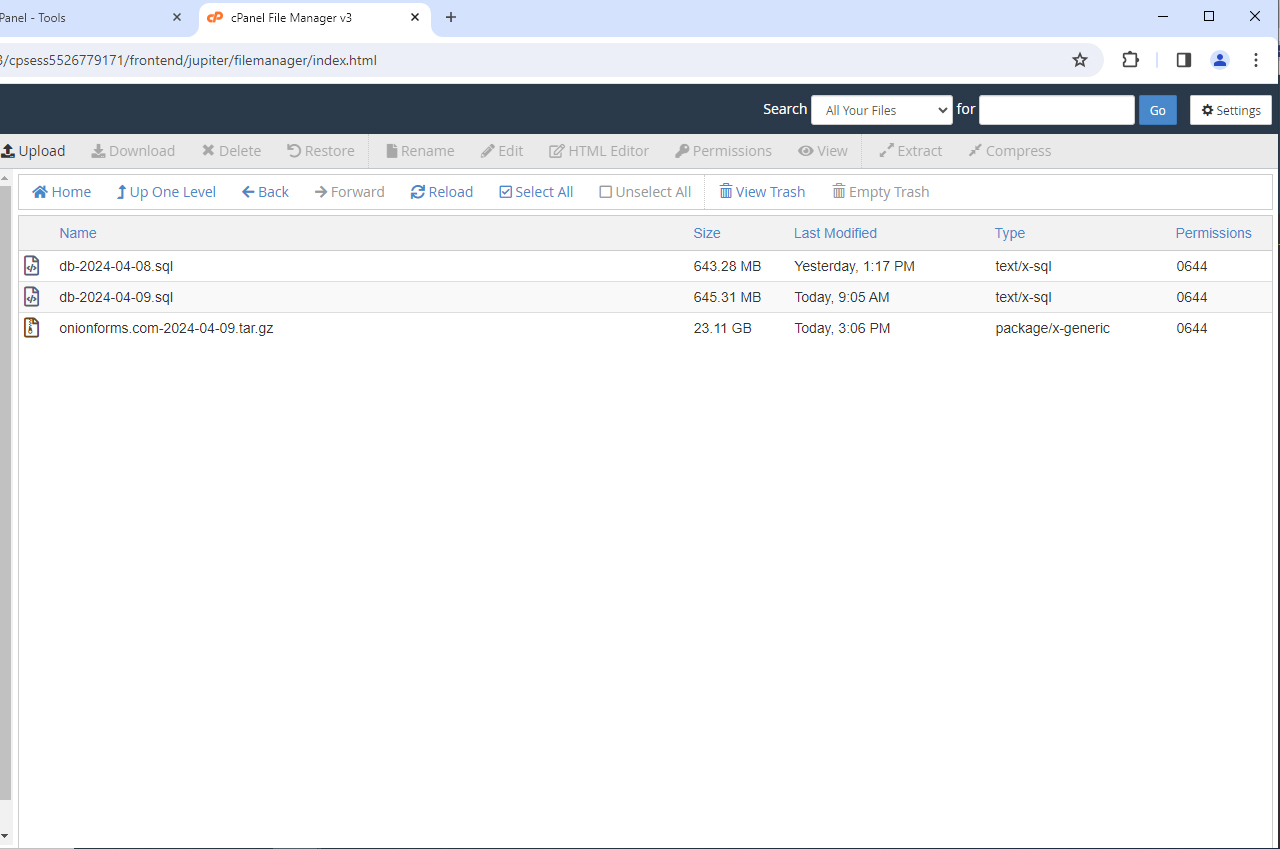Sort by Last Modified column
The image size is (1280, 849).
(835, 233)
